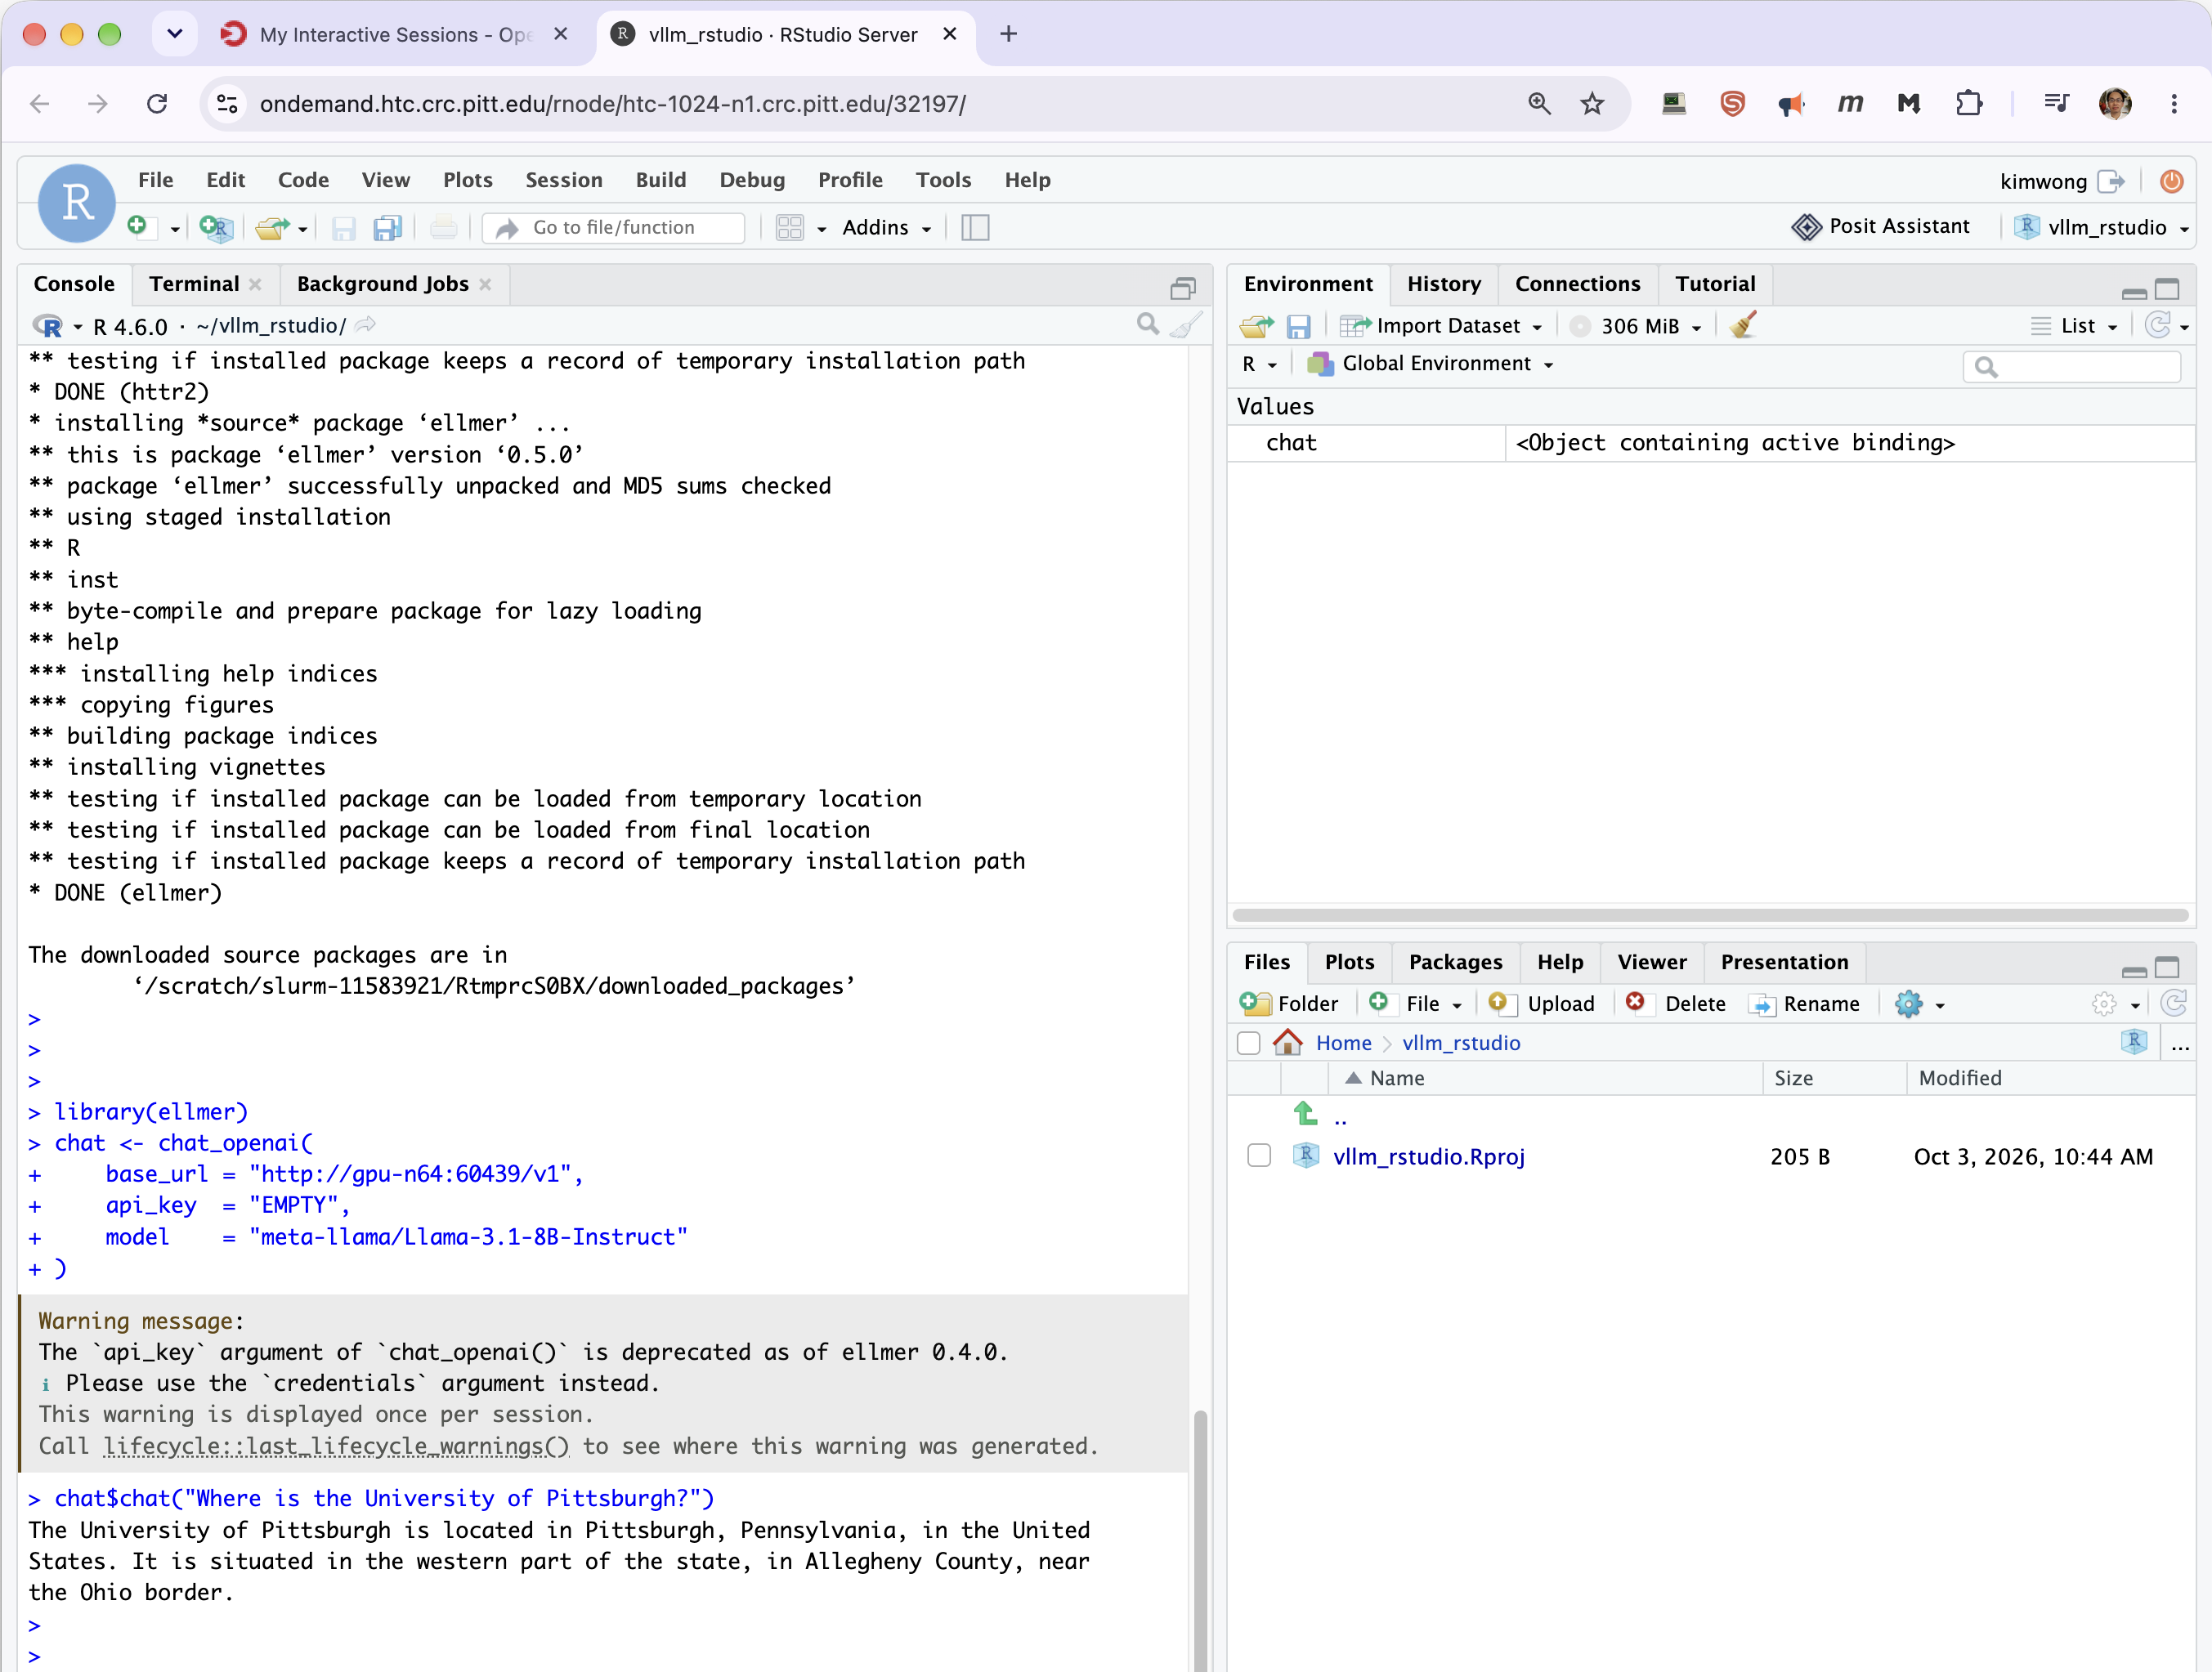Check the vllm_rstudio.Rproj file checkbox
Screen dimensions: 2212x1672
click(1259, 1156)
